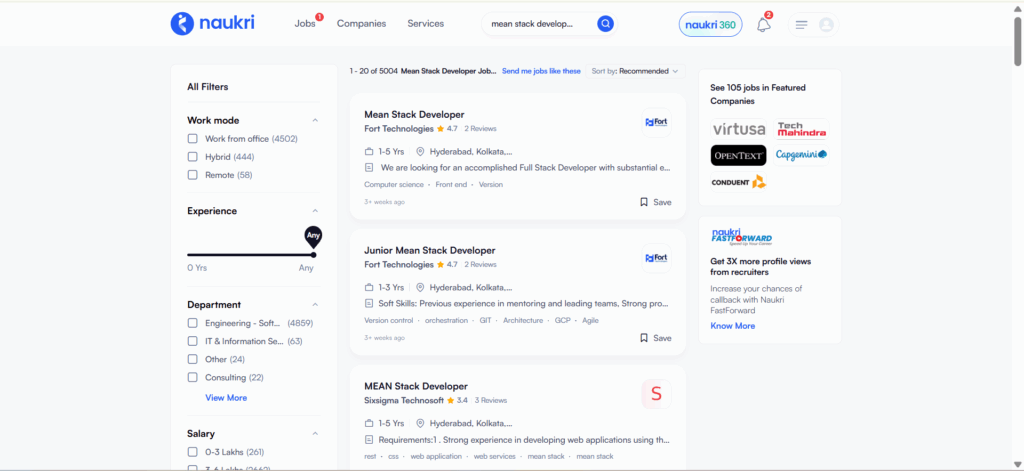Check the Hybrid work mode filter

point(193,157)
